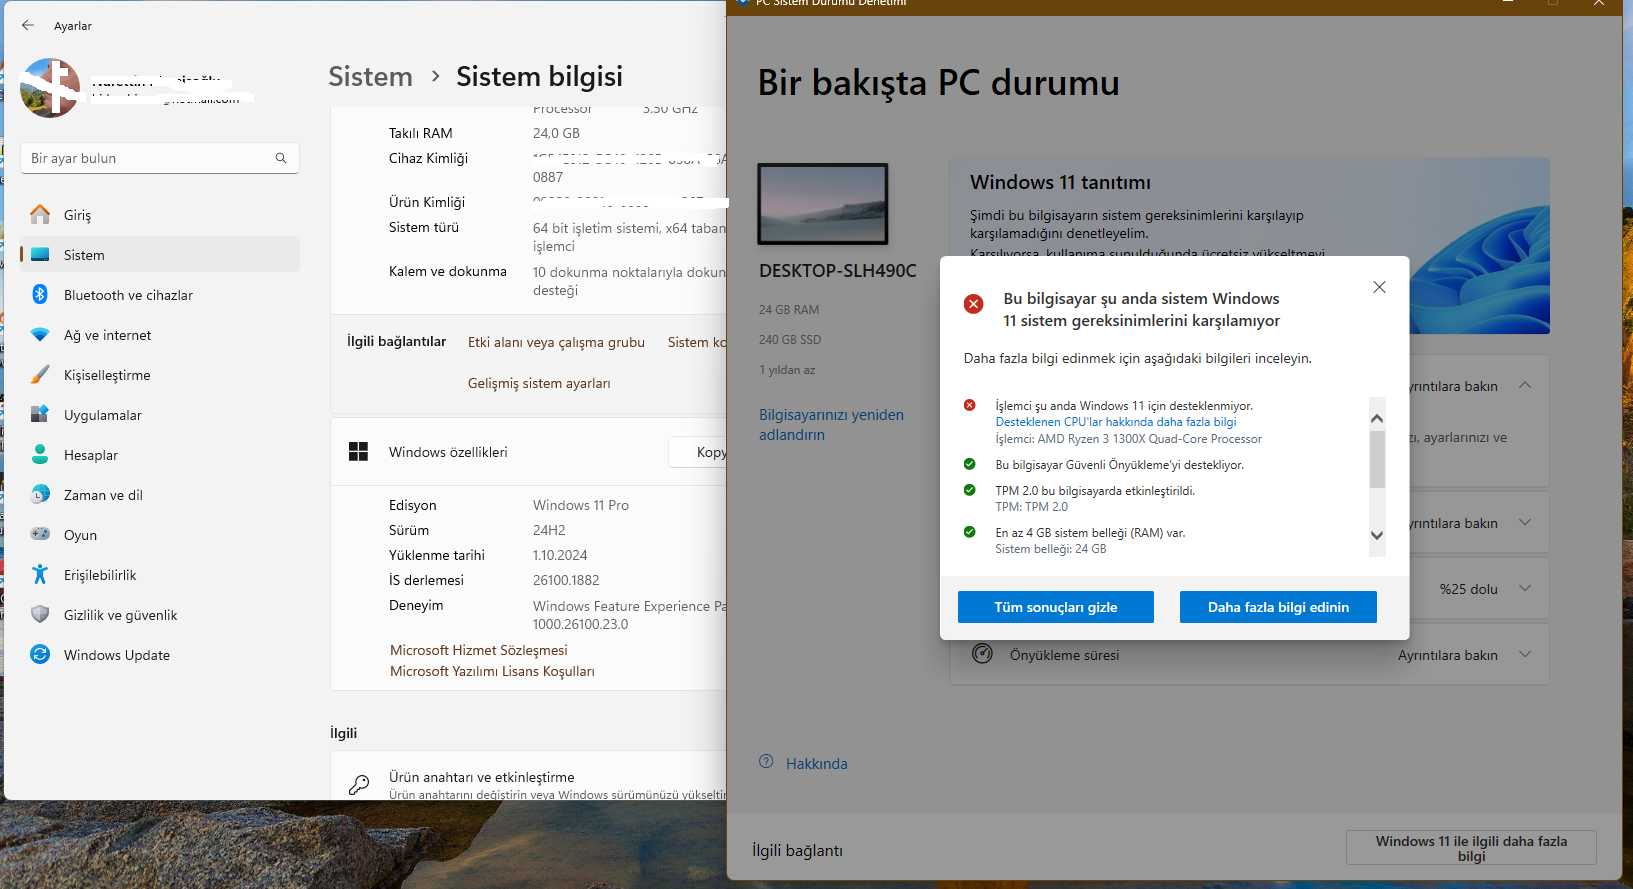Click the key icon next to Ürün anahtarı ve etkinleştirme
Screen dimensions: 1633x889
tap(359, 785)
